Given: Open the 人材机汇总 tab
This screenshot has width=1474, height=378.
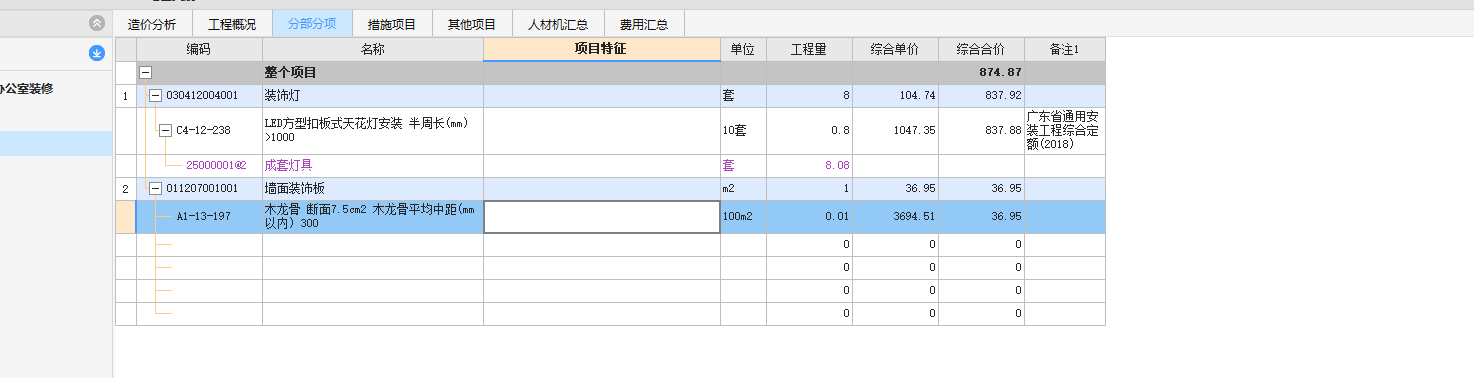Looking at the screenshot, I should pos(558,24).
